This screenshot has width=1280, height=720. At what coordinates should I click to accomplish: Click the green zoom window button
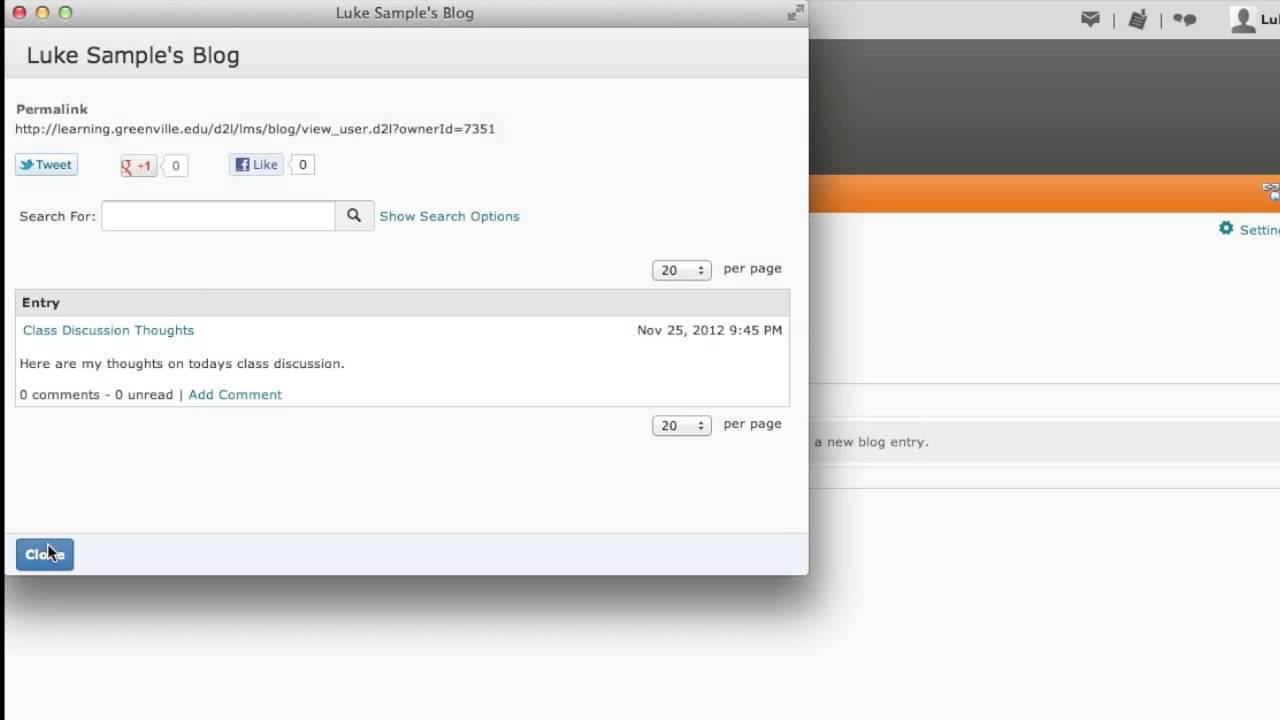pos(66,13)
